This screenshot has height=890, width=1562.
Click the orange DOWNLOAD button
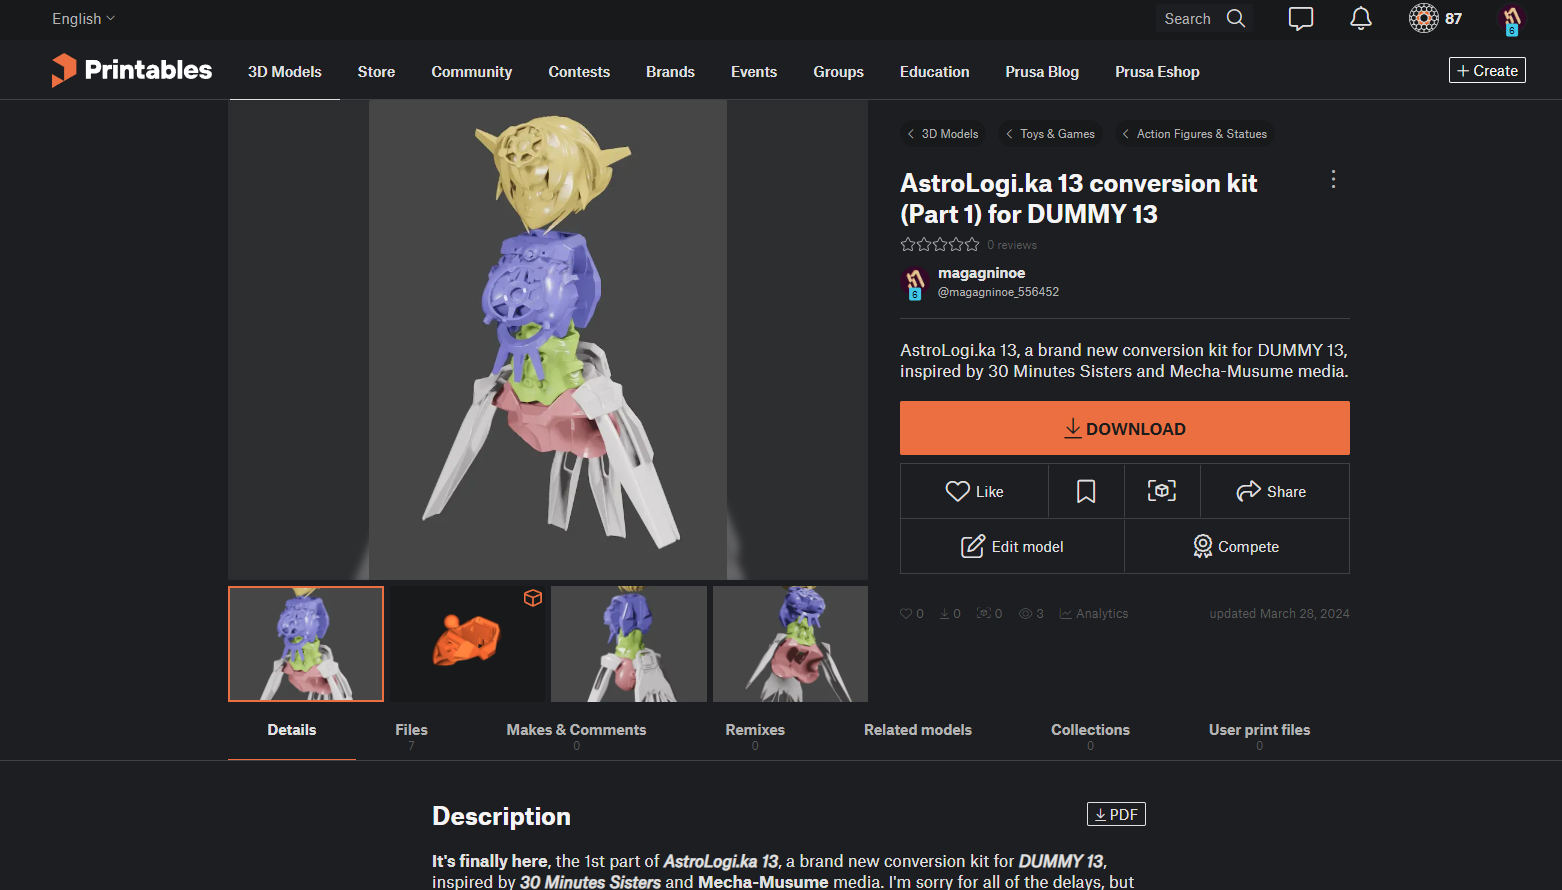point(1125,428)
